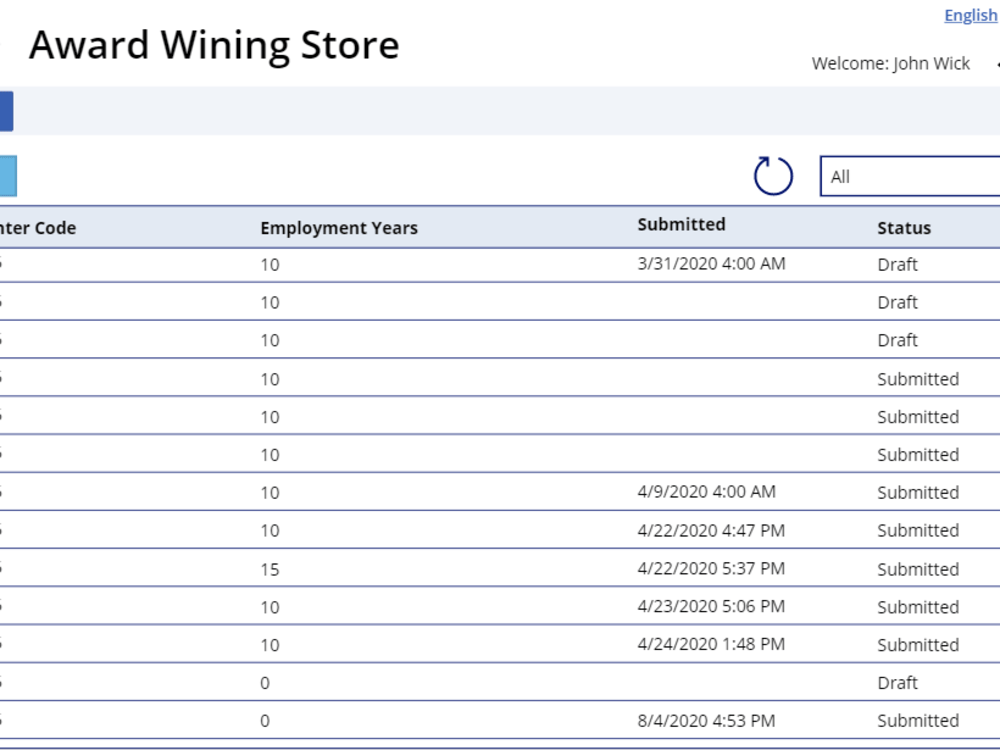The image size is (1000, 750).
Task: Select the row submitted 3/31/2020 4:00 AM
Action: [500, 264]
